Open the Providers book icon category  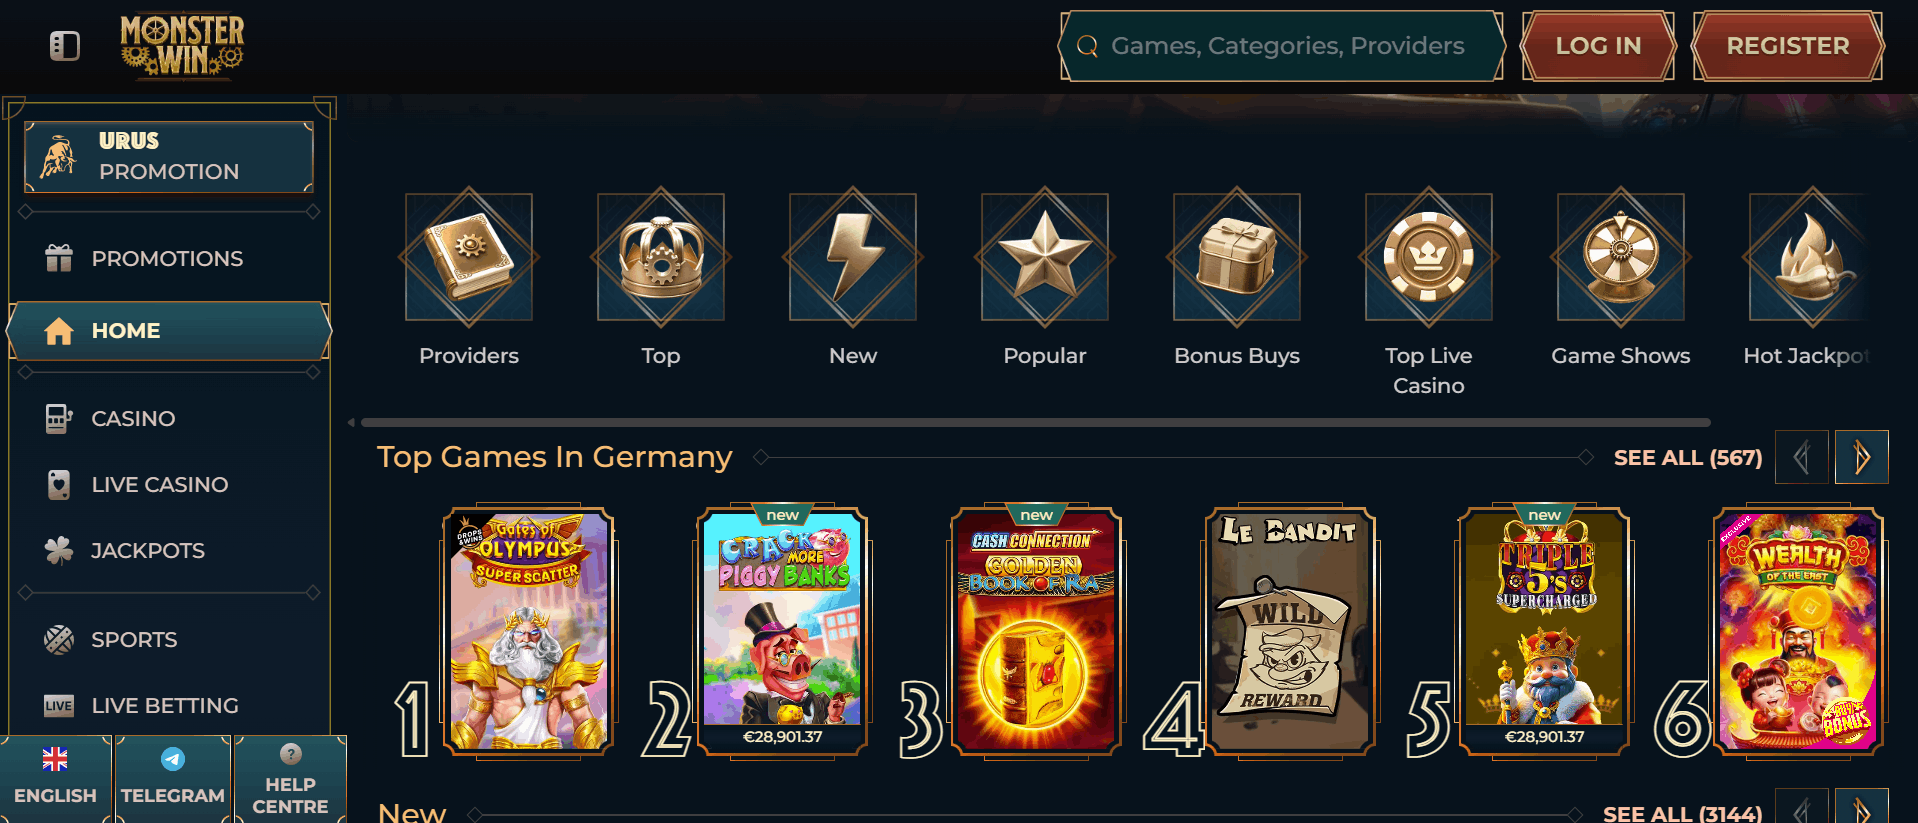[x=469, y=257]
